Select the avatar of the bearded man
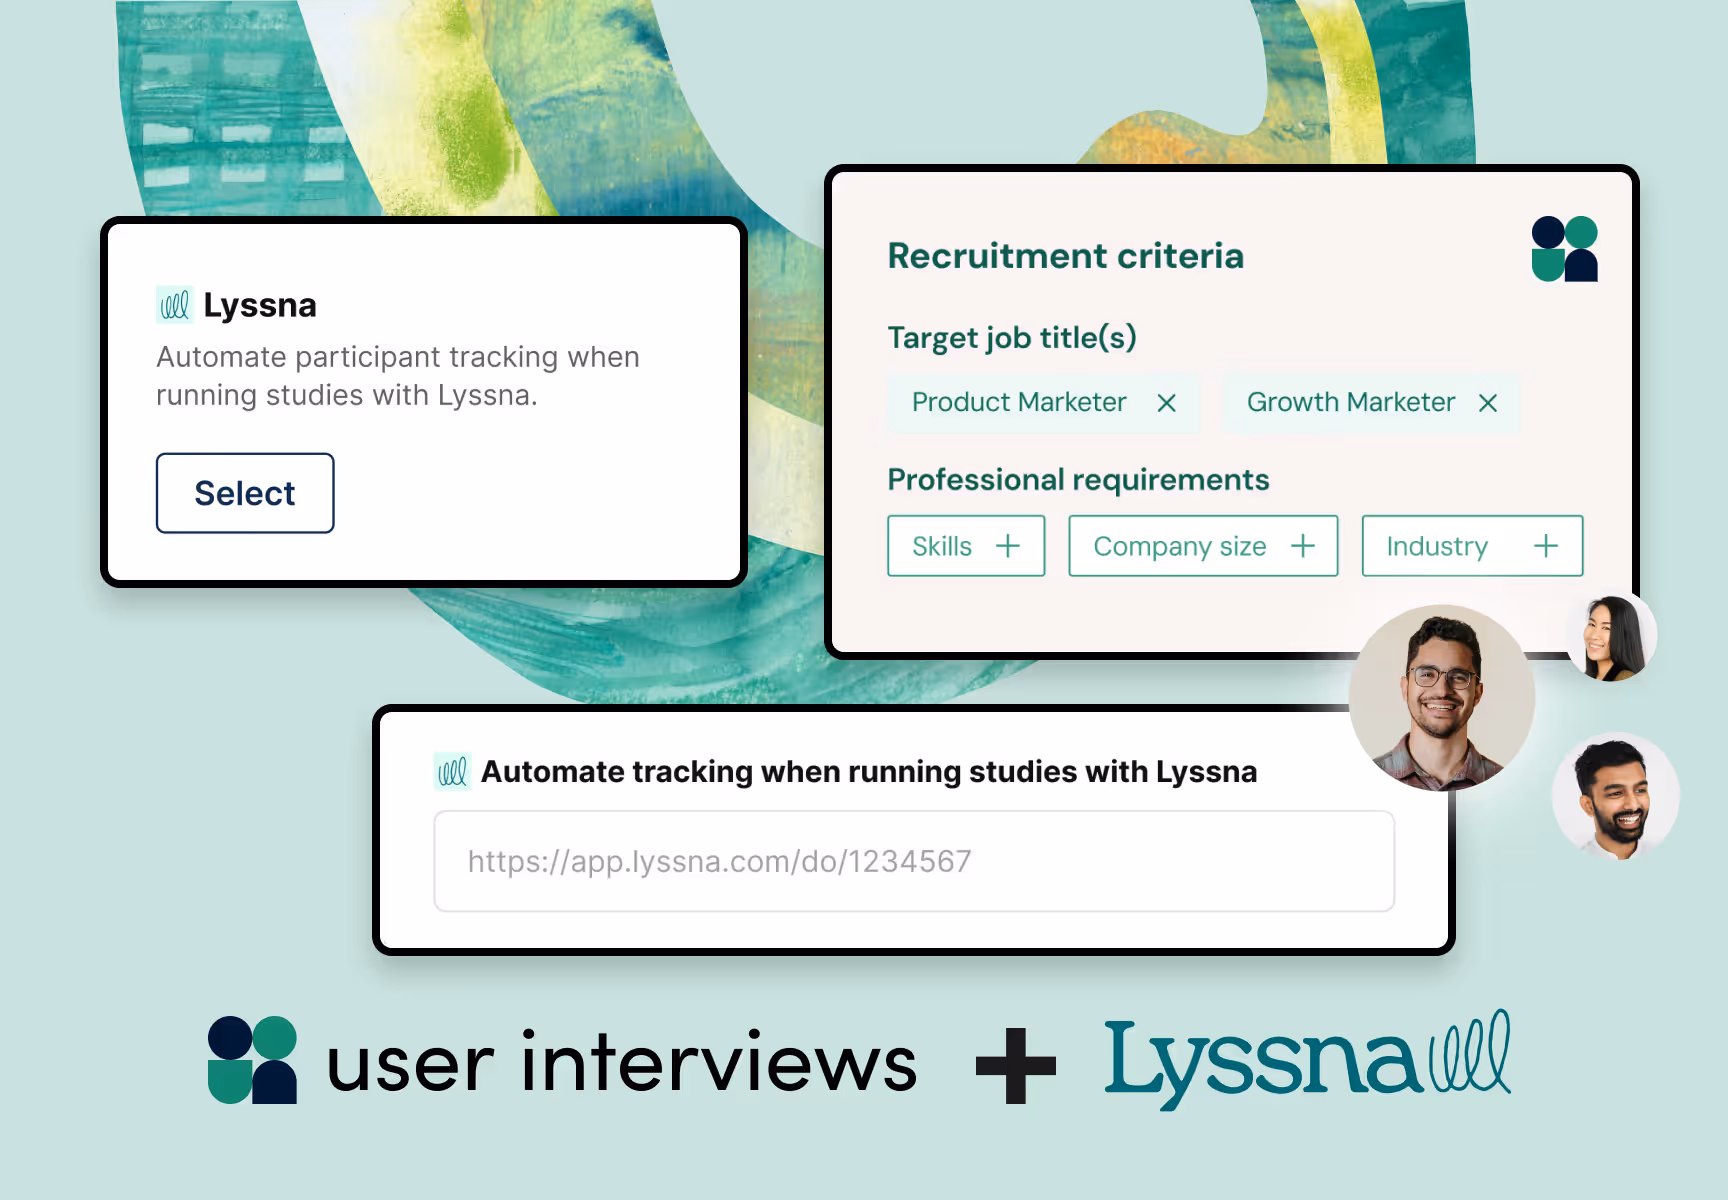This screenshot has height=1200, width=1728. click(1615, 797)
